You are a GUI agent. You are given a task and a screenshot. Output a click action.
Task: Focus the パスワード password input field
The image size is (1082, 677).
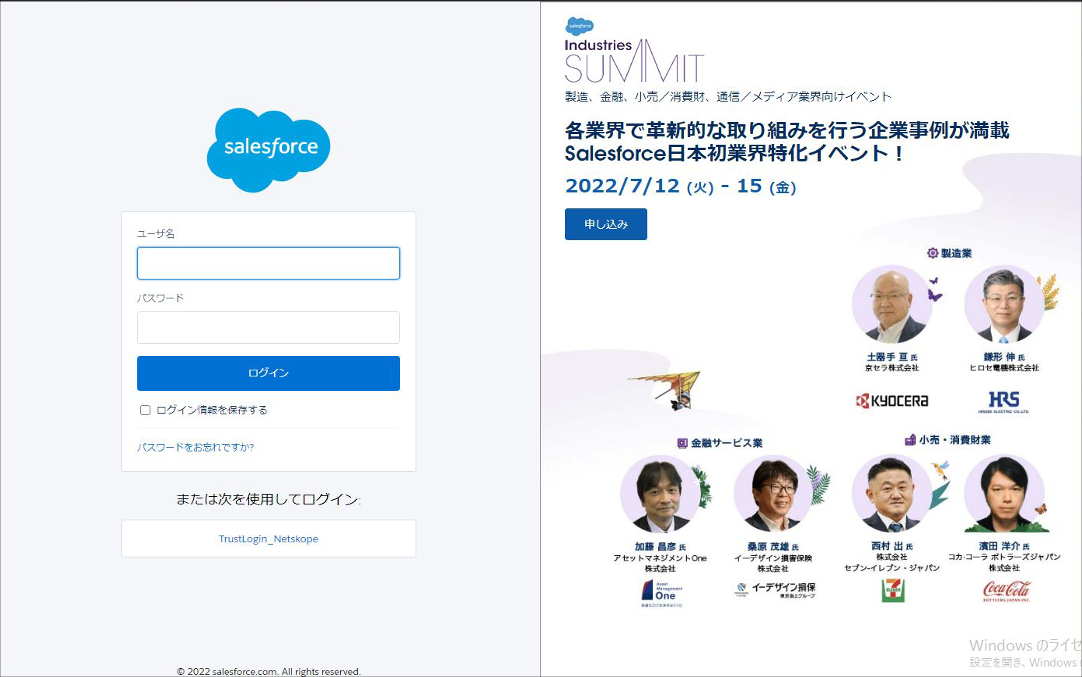pos(268,328)
